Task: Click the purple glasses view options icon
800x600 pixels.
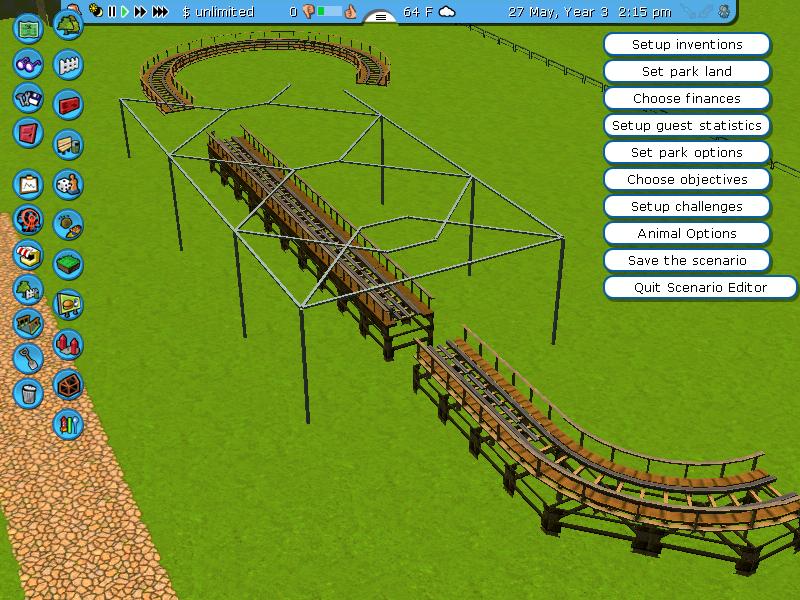Action: pyautogui.click(x=28, y=64)
